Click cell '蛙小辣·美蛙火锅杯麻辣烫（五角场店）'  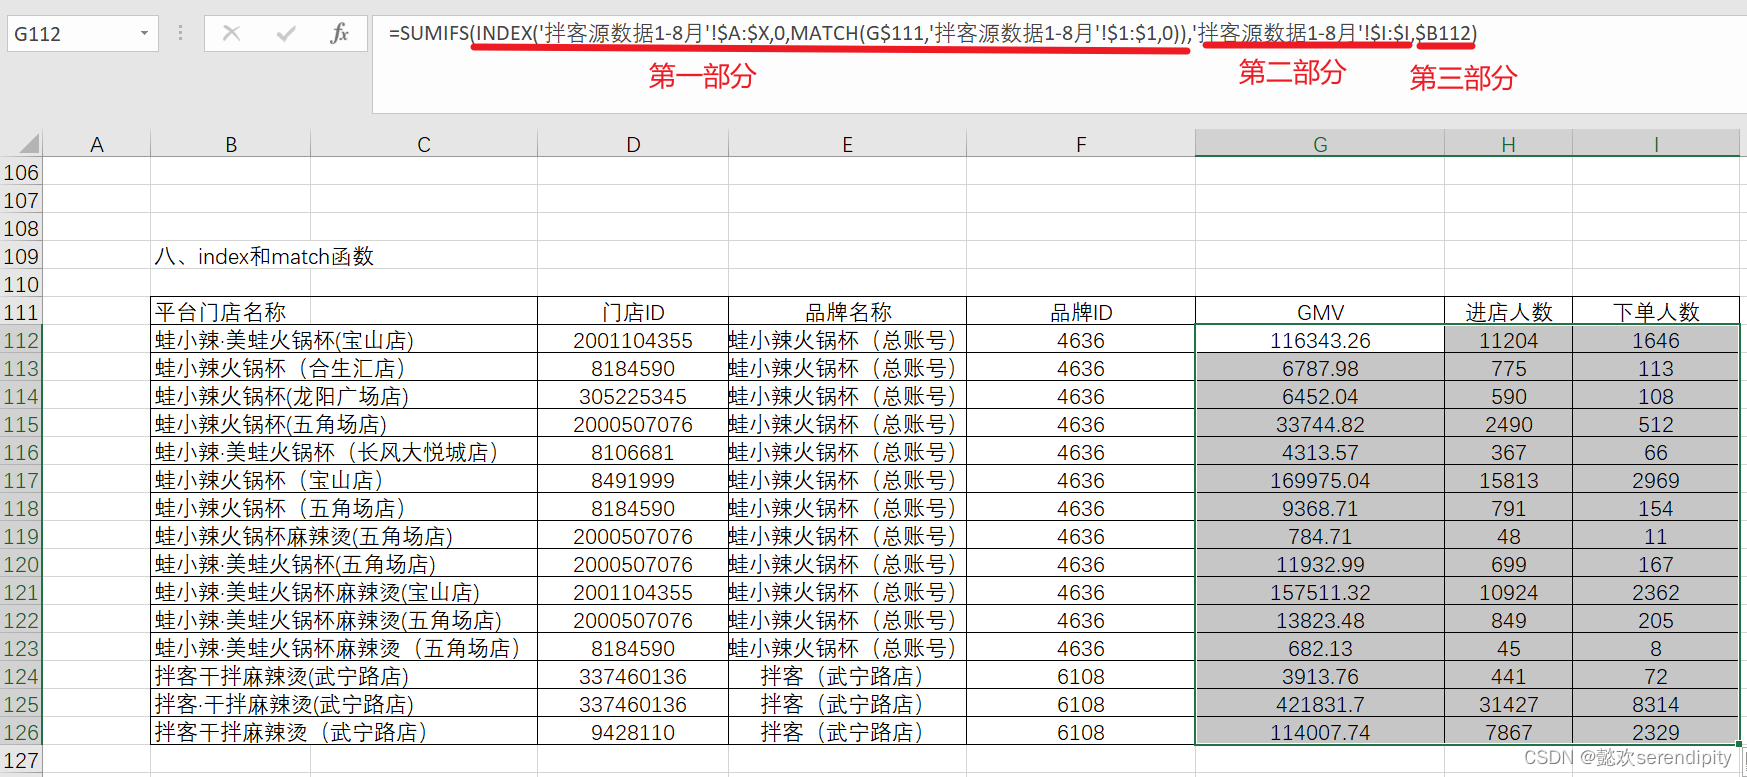[x=344, y=648]
